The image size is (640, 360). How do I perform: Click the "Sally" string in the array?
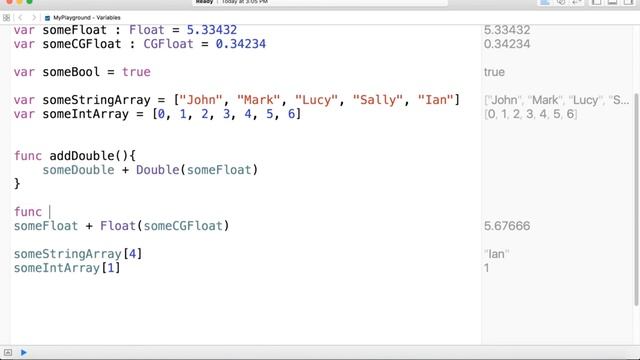tap(378, 100)
